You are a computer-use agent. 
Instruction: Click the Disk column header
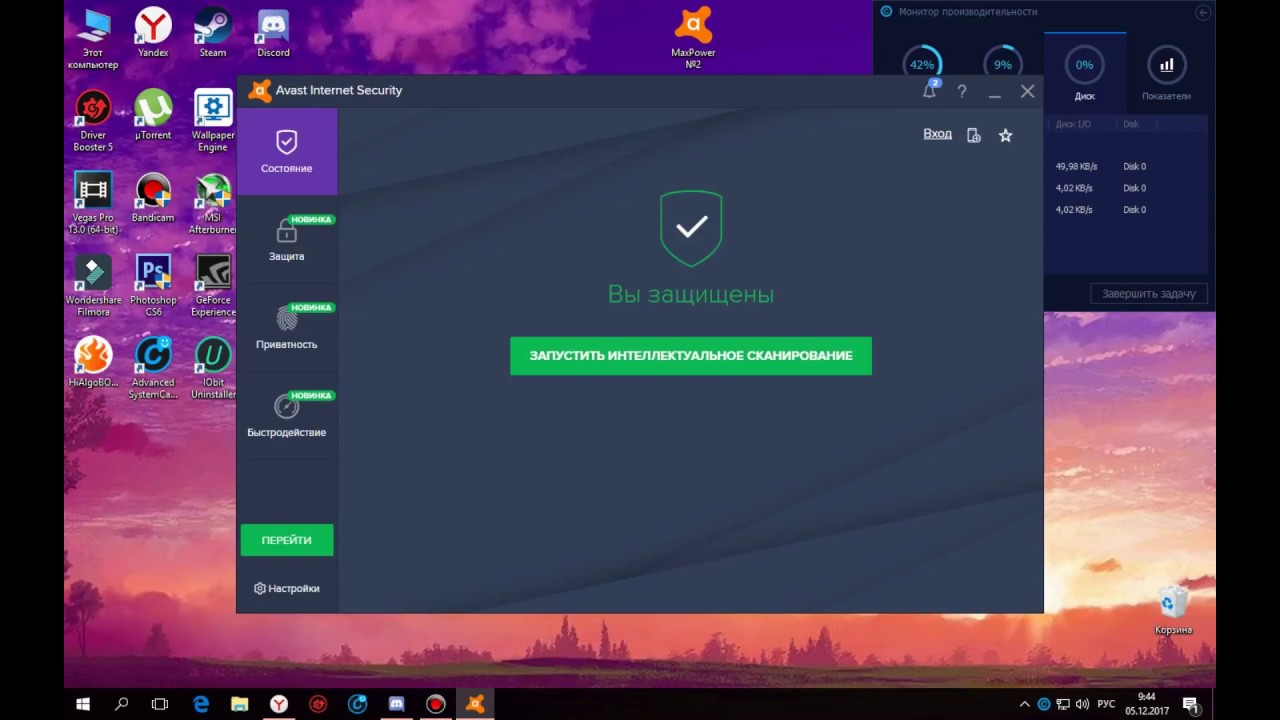click(1131, 125)
